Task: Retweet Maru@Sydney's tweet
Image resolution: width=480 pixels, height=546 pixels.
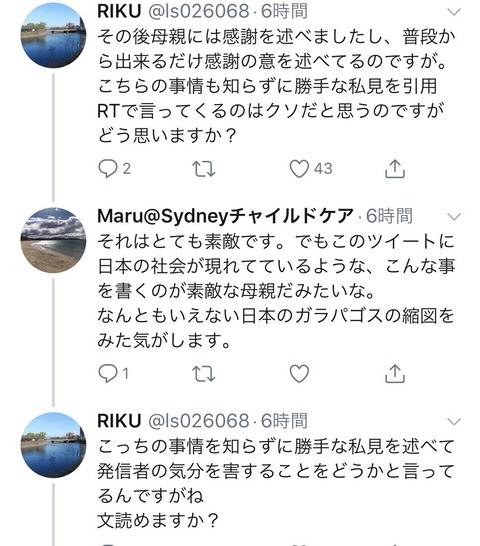Action: point(204,374)
